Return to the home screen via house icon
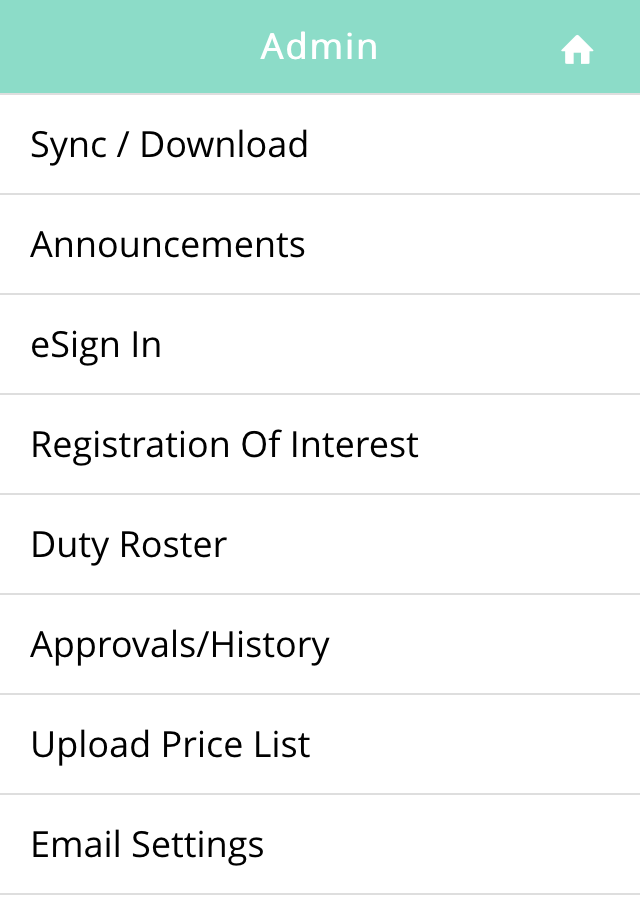 click(x=577, y=49)
